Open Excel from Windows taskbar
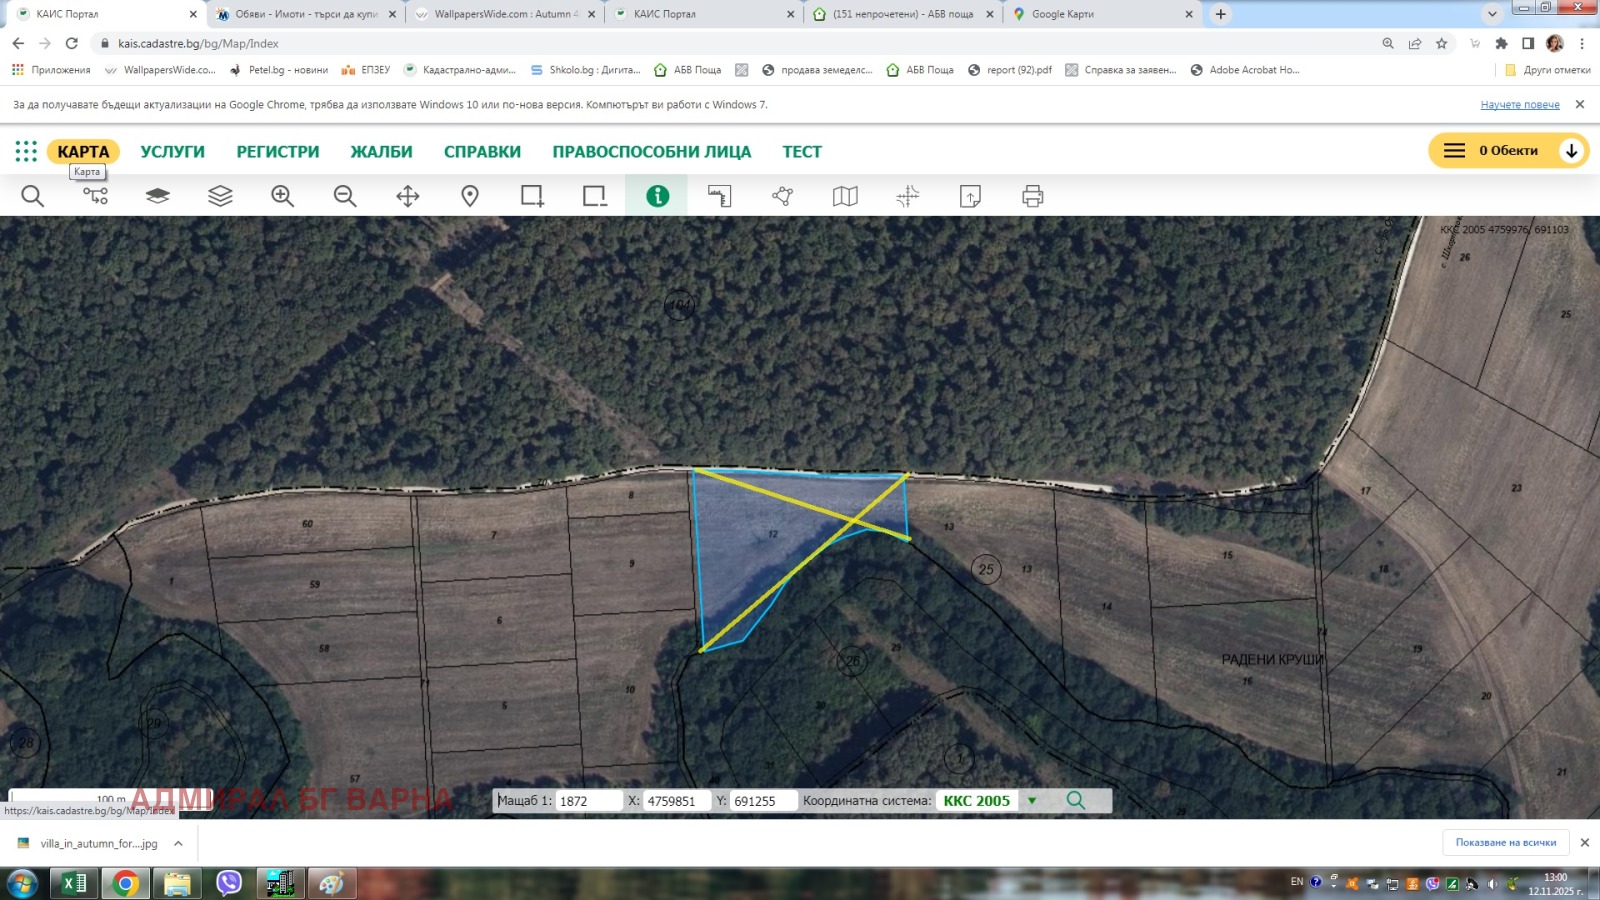Viewport: 1600px width, 900px height. tap(75, 883)
